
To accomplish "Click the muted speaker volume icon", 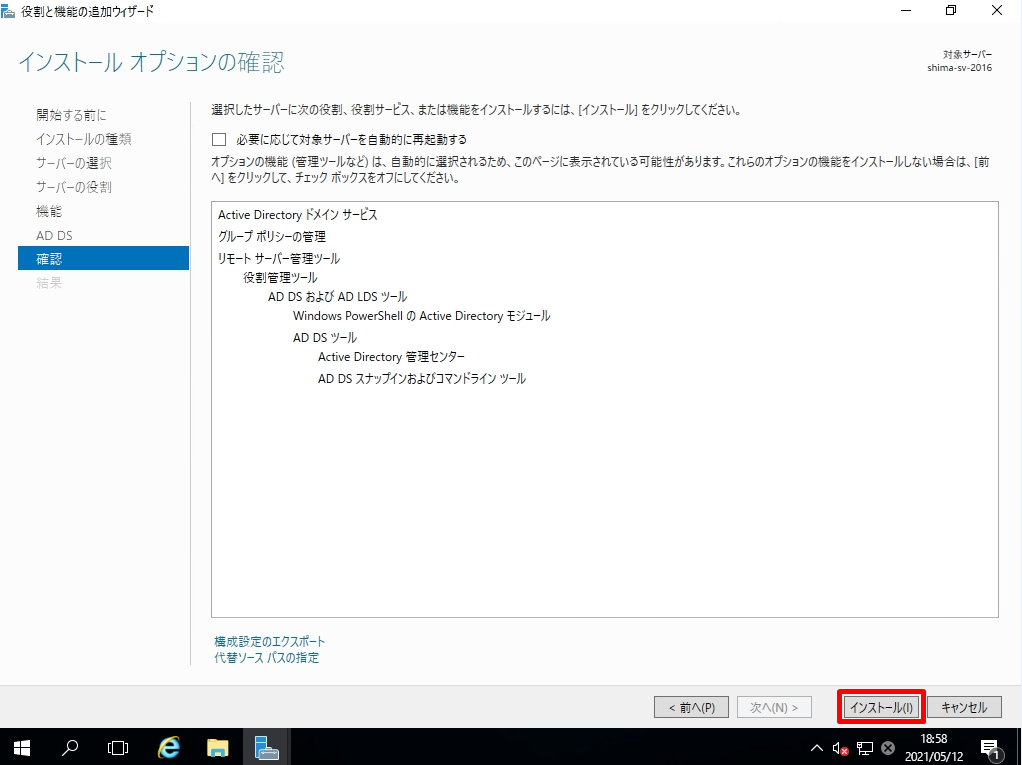I will (840, 748).
